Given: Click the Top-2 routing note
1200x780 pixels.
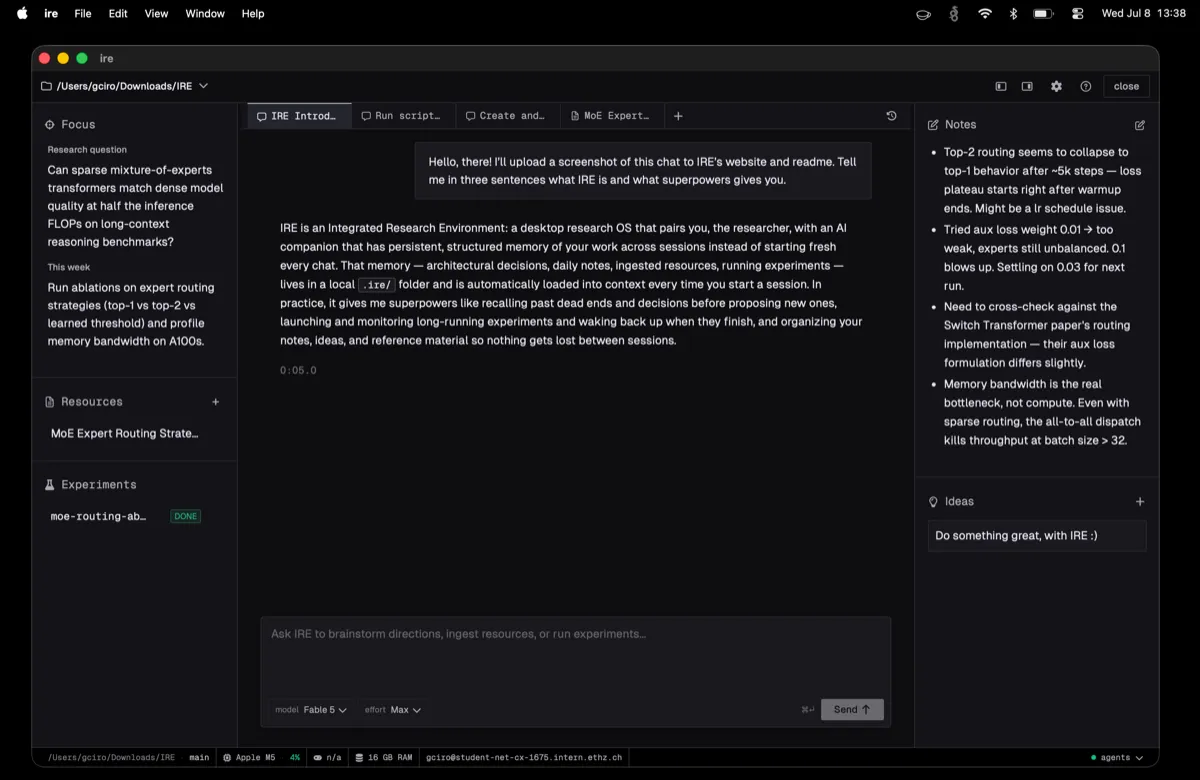Looking at the screenshot, I should coord(1042,181).
